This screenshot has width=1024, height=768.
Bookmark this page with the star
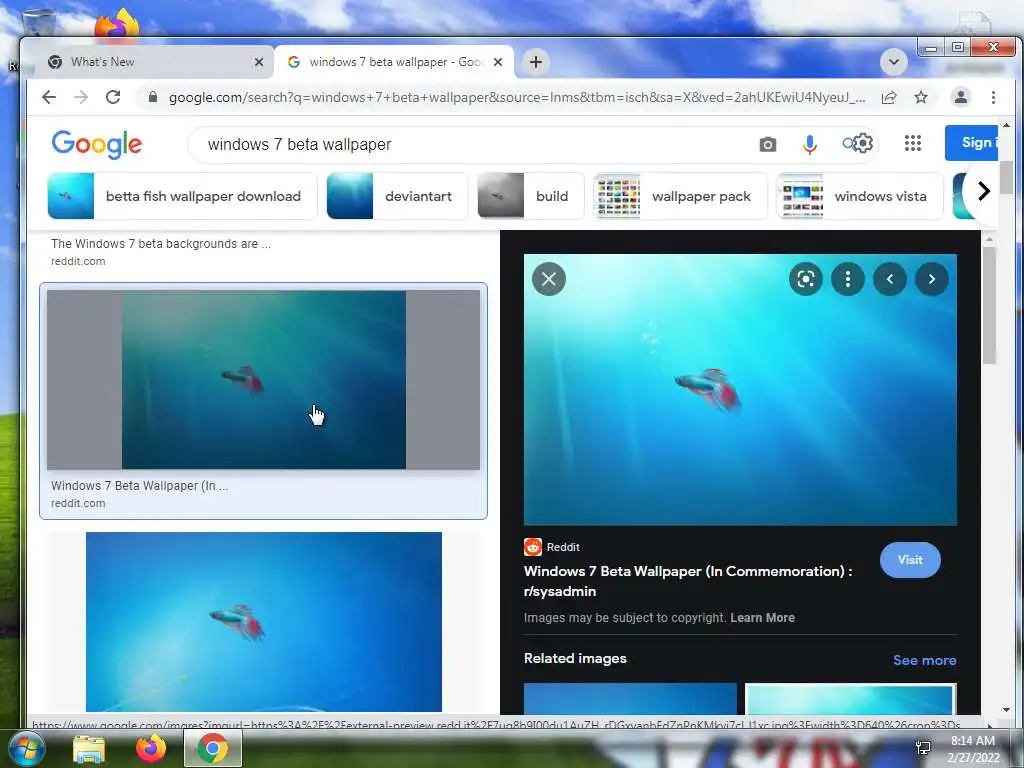click(921, 97)
